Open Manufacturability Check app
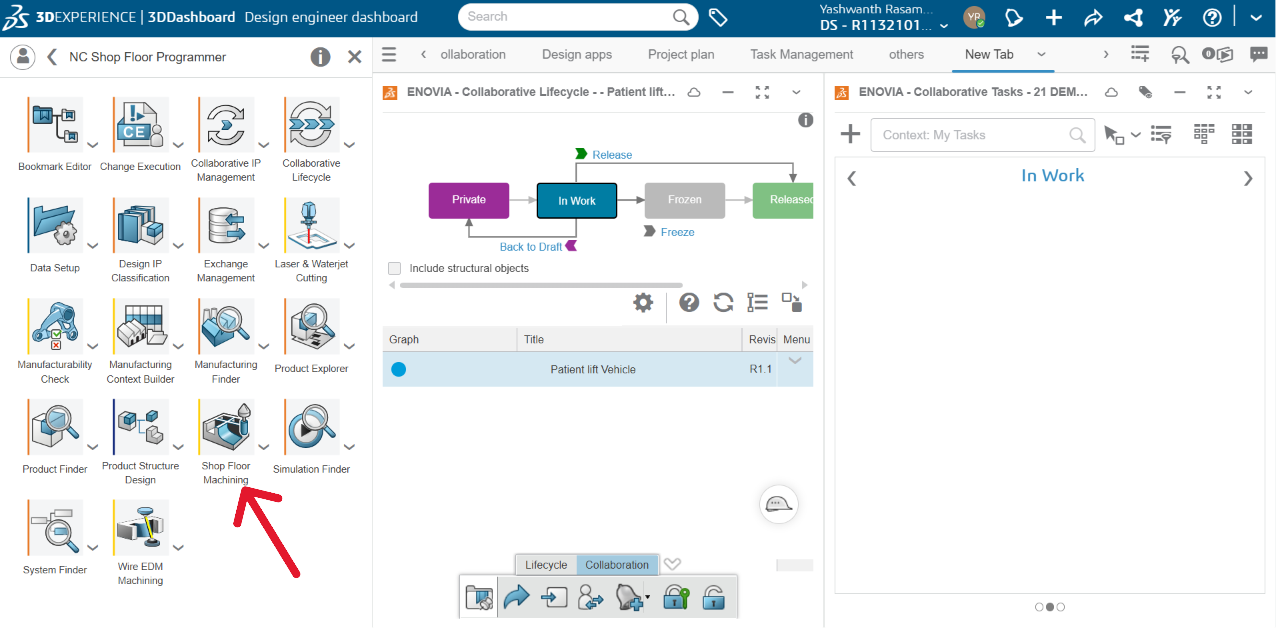 point(55,326)
